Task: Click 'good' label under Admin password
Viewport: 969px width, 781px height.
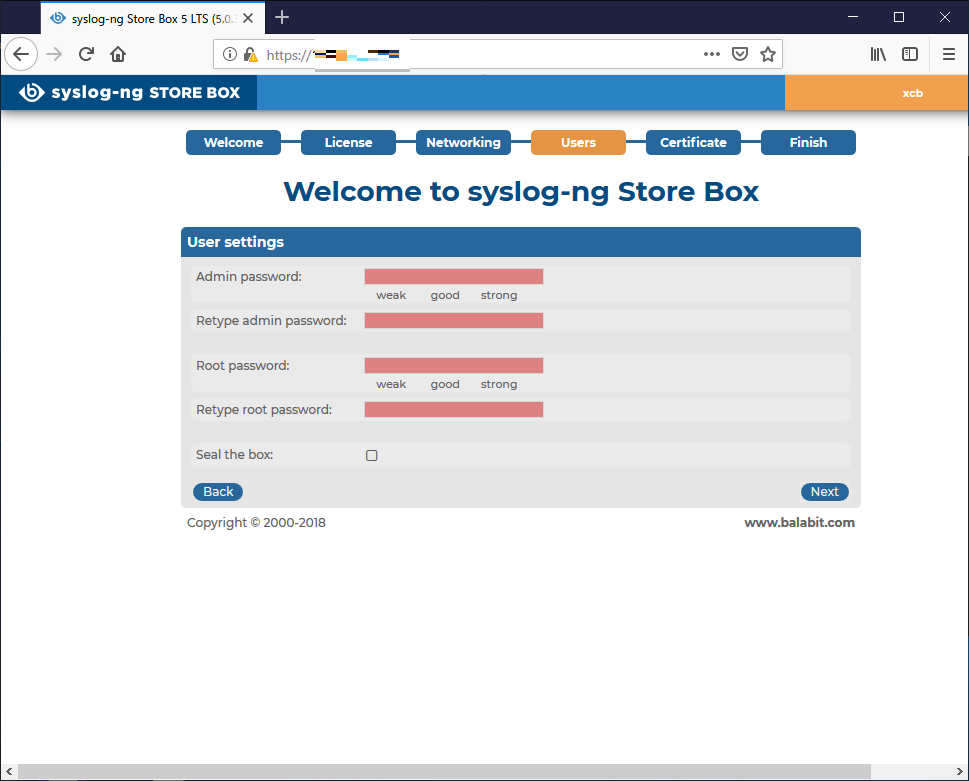Action: point(445,295)
